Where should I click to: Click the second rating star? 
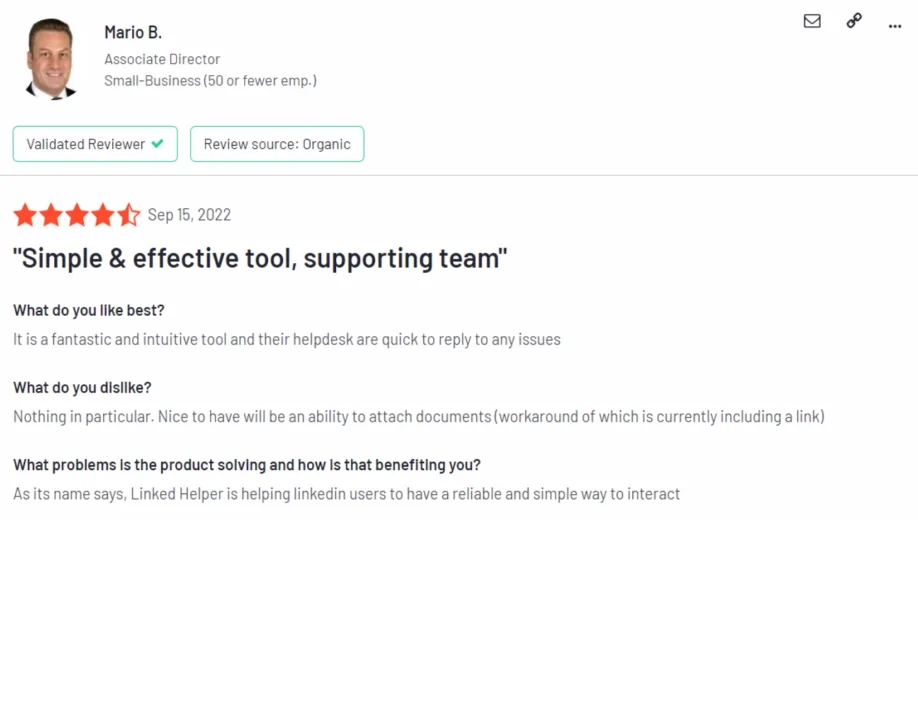(x=51, y=215)
